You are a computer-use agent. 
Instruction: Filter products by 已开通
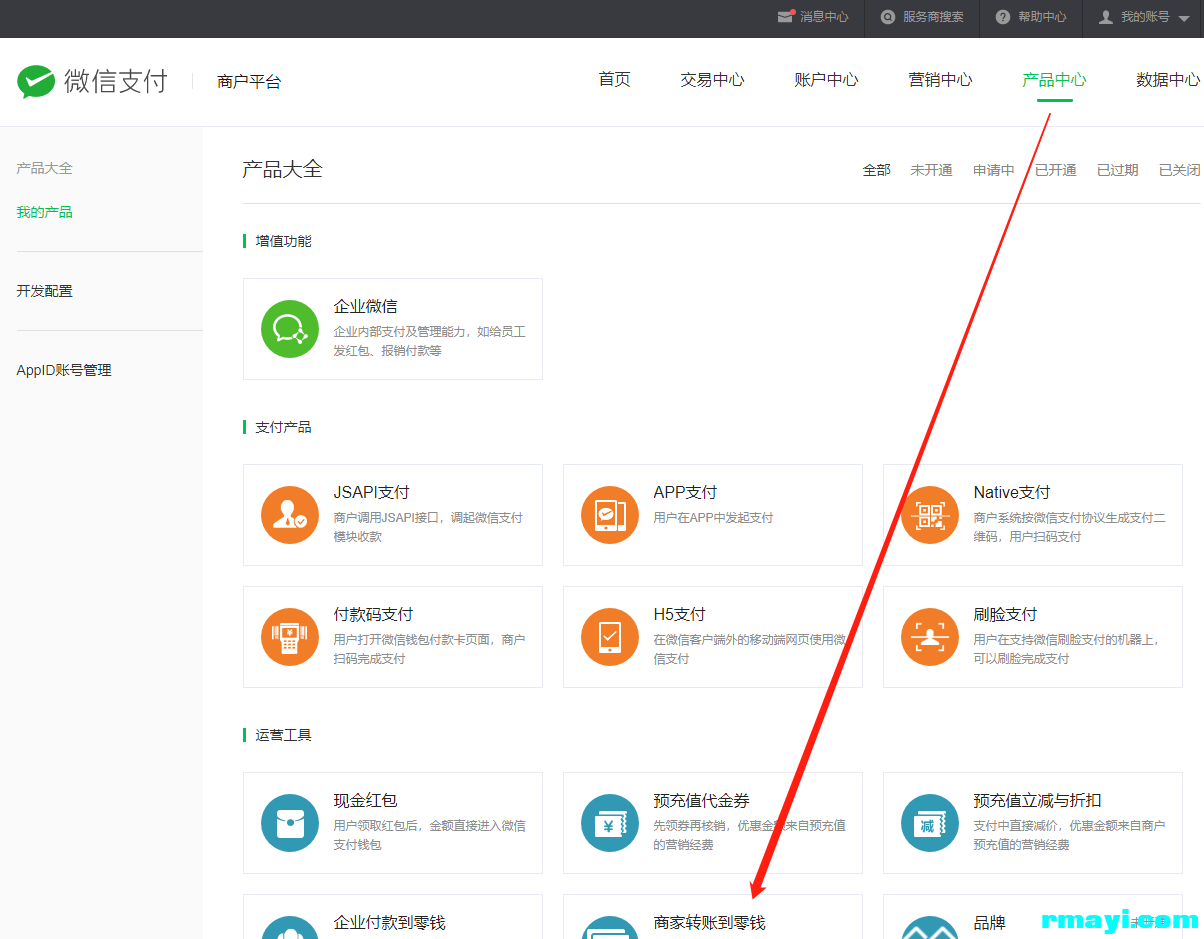click(1056, 170)
